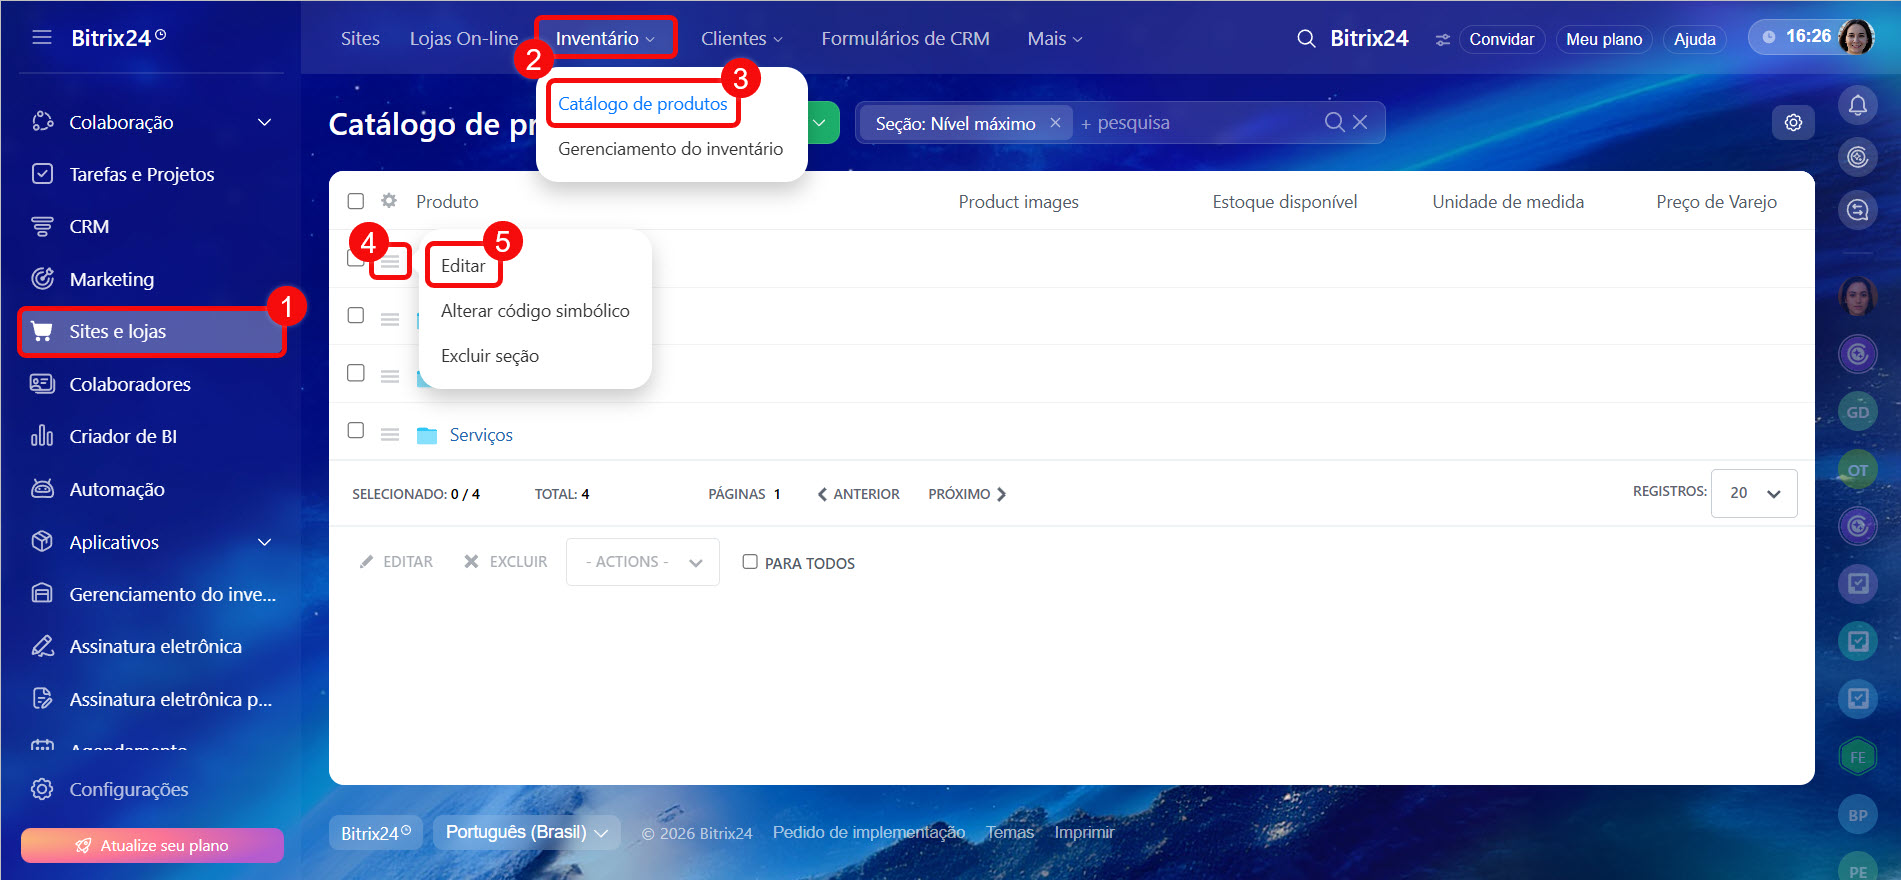Toggle the select-all checkbox in header
The image size is (1901, 880).
pyautogui.click(x=356, y=201)
